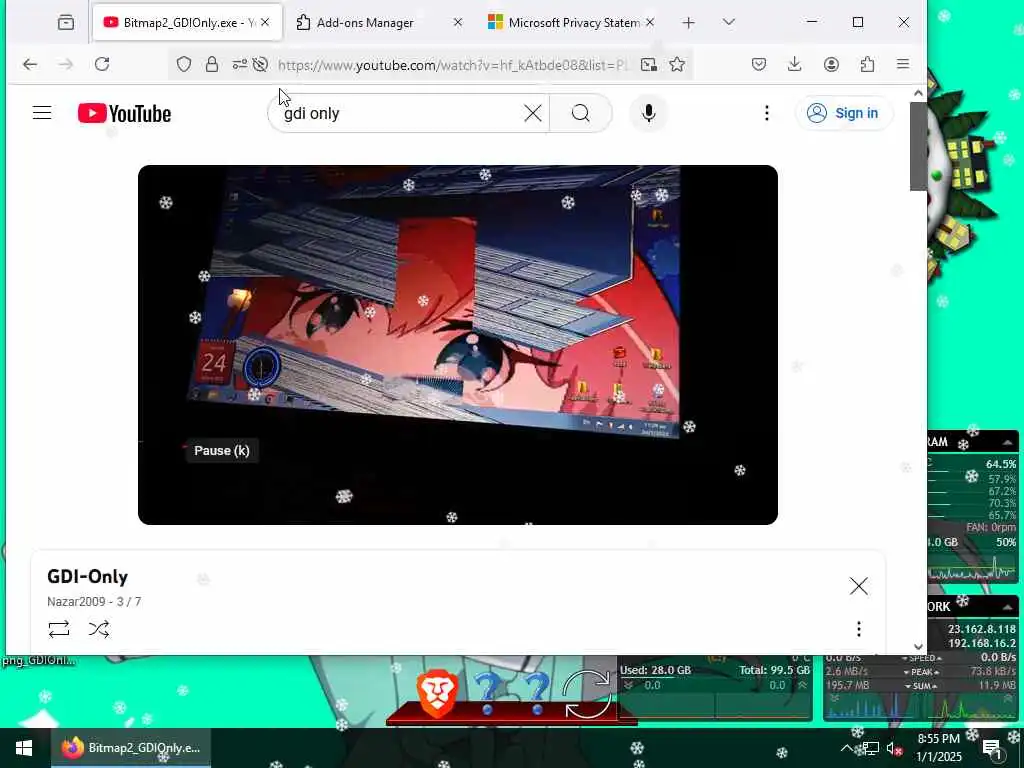Image resolution: width=1024 pixels, height=768 pixels.
Task: Open Nazar2009 channel link
Action: point(76,601)
